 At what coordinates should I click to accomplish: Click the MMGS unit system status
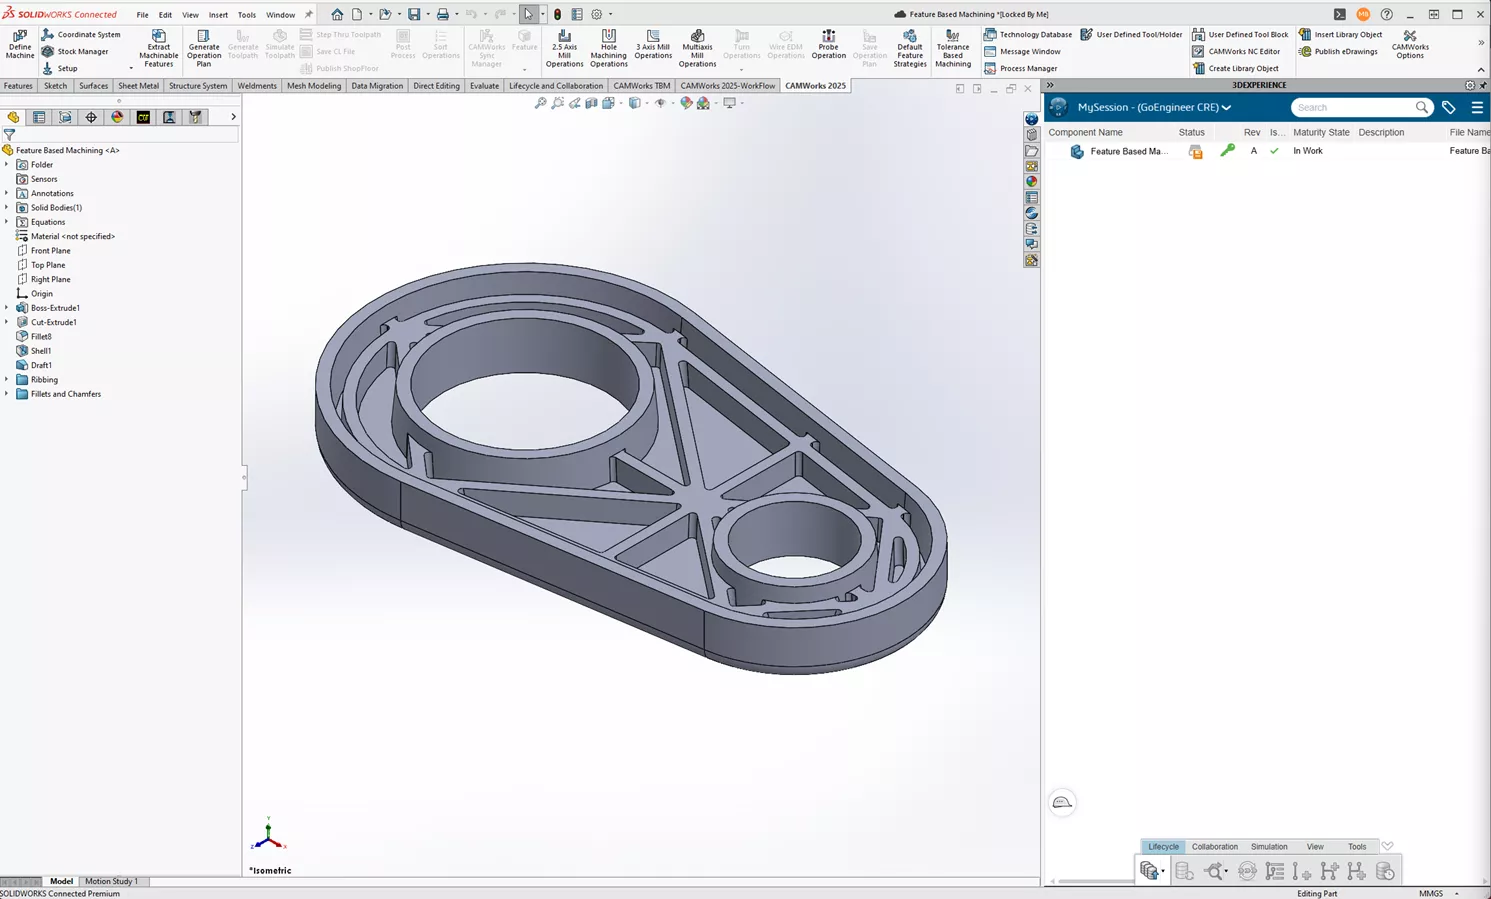coord(1430,893)
